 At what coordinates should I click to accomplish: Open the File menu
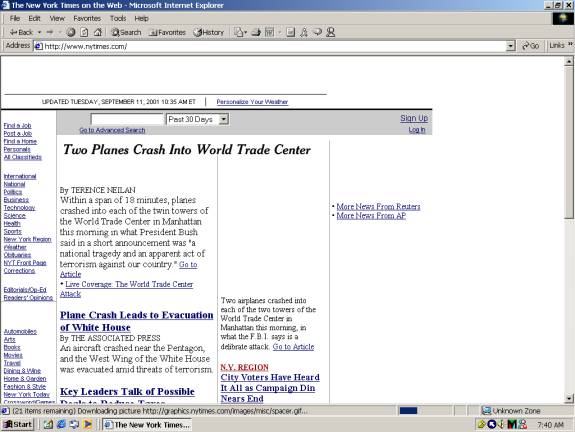pos(15,18)
